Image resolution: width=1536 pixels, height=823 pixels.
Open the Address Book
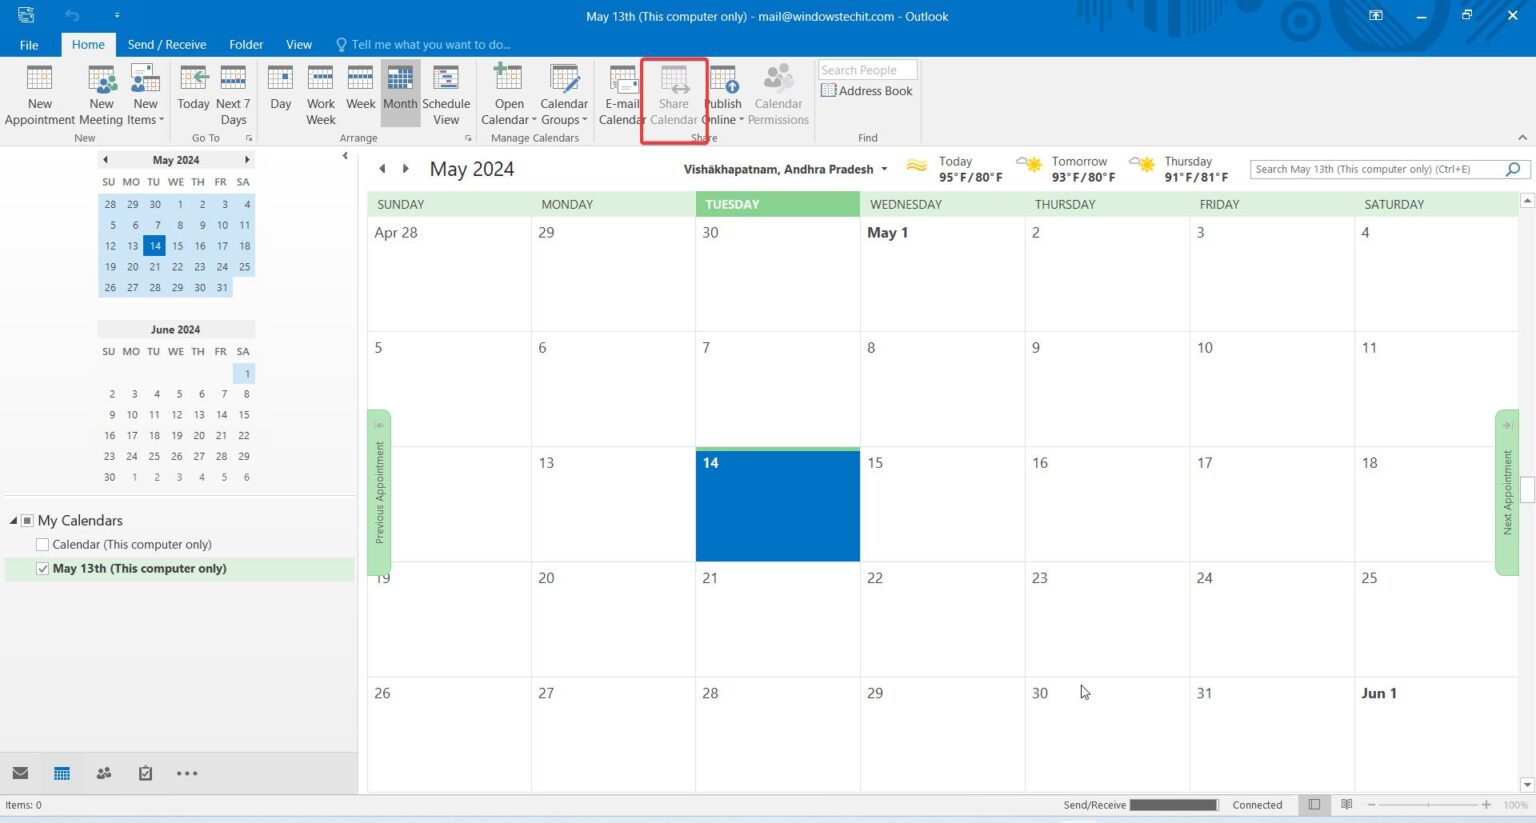tap(867, 90)
